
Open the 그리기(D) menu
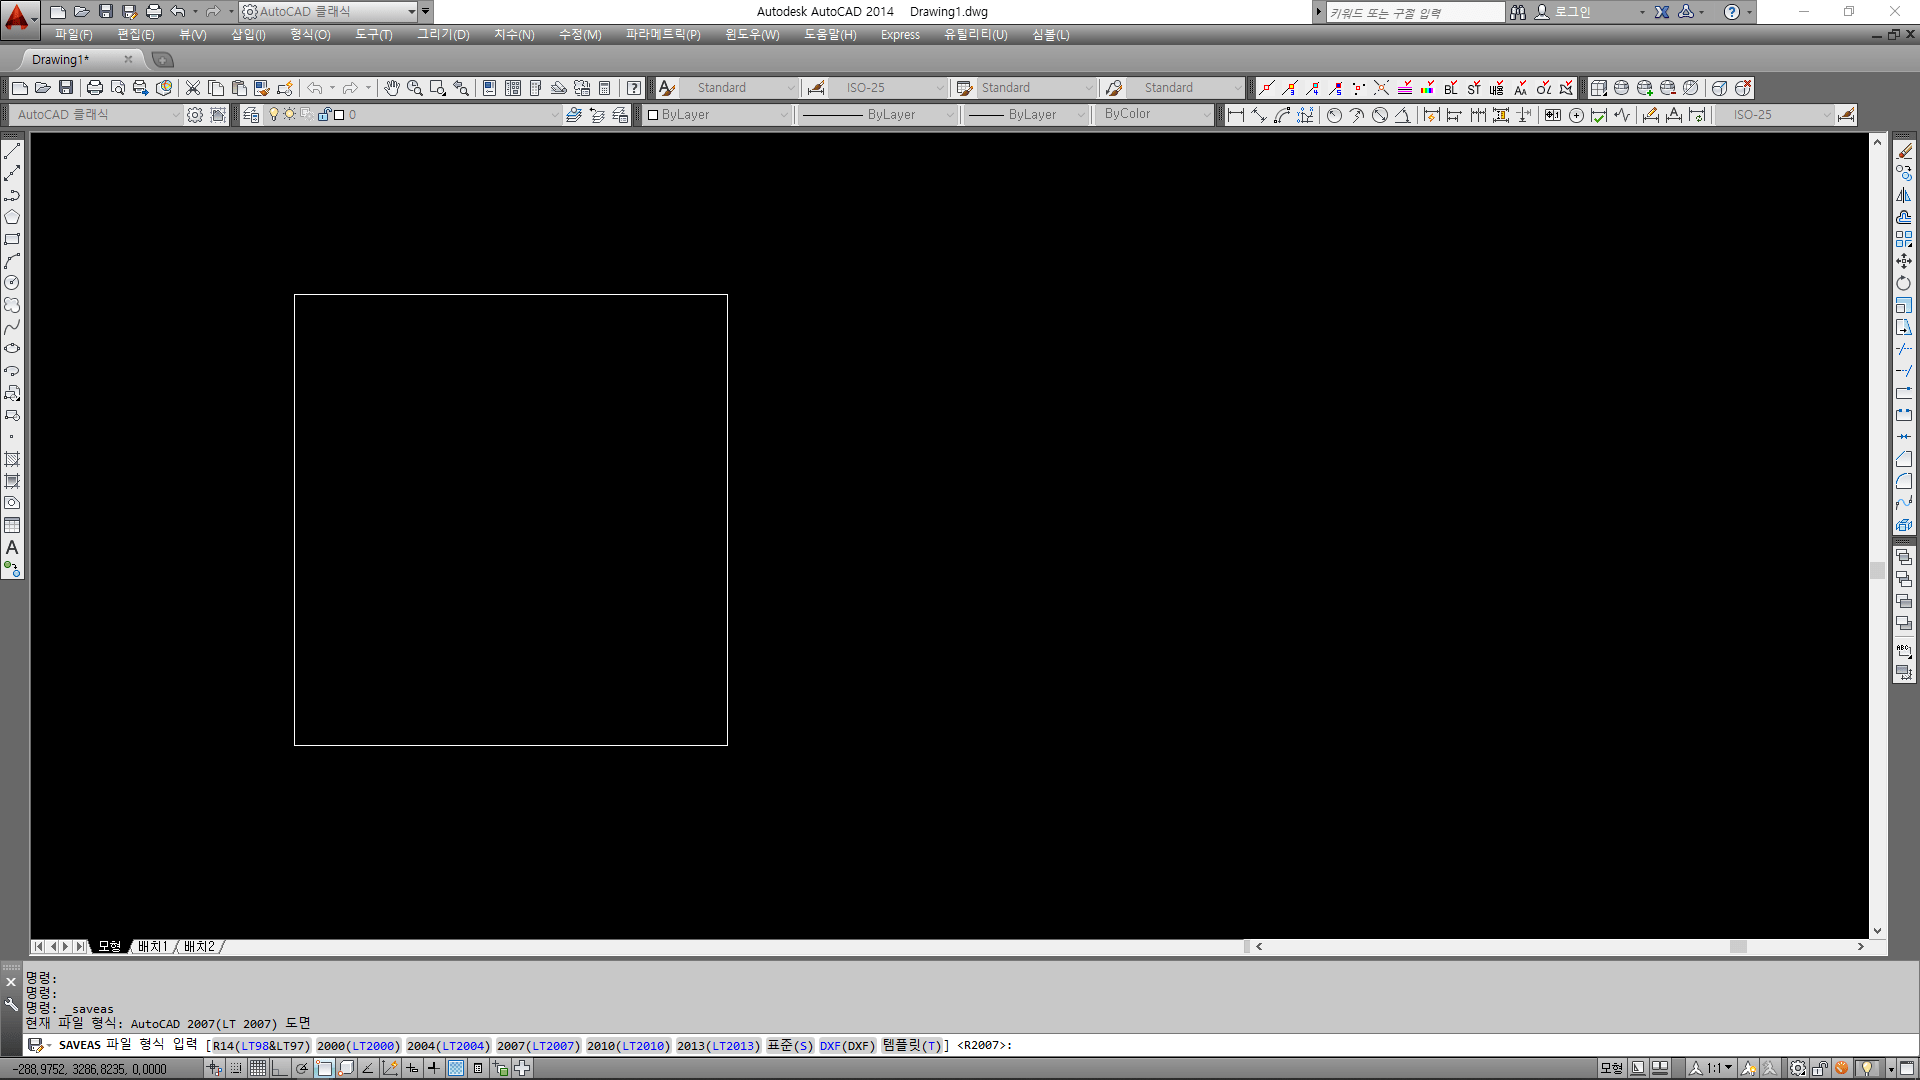[443, 34]
